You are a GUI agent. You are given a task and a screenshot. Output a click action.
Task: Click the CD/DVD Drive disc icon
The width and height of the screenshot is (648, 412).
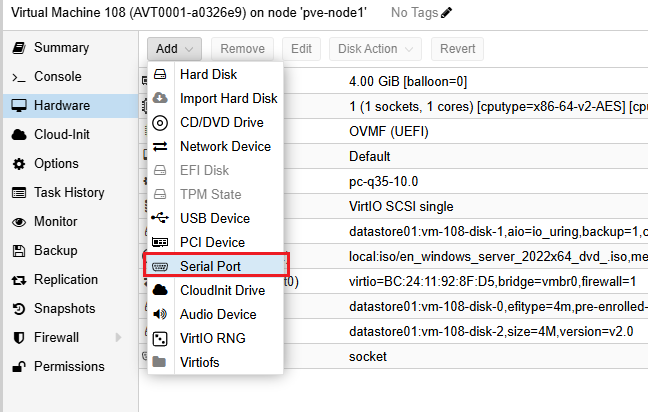[160, 123]
